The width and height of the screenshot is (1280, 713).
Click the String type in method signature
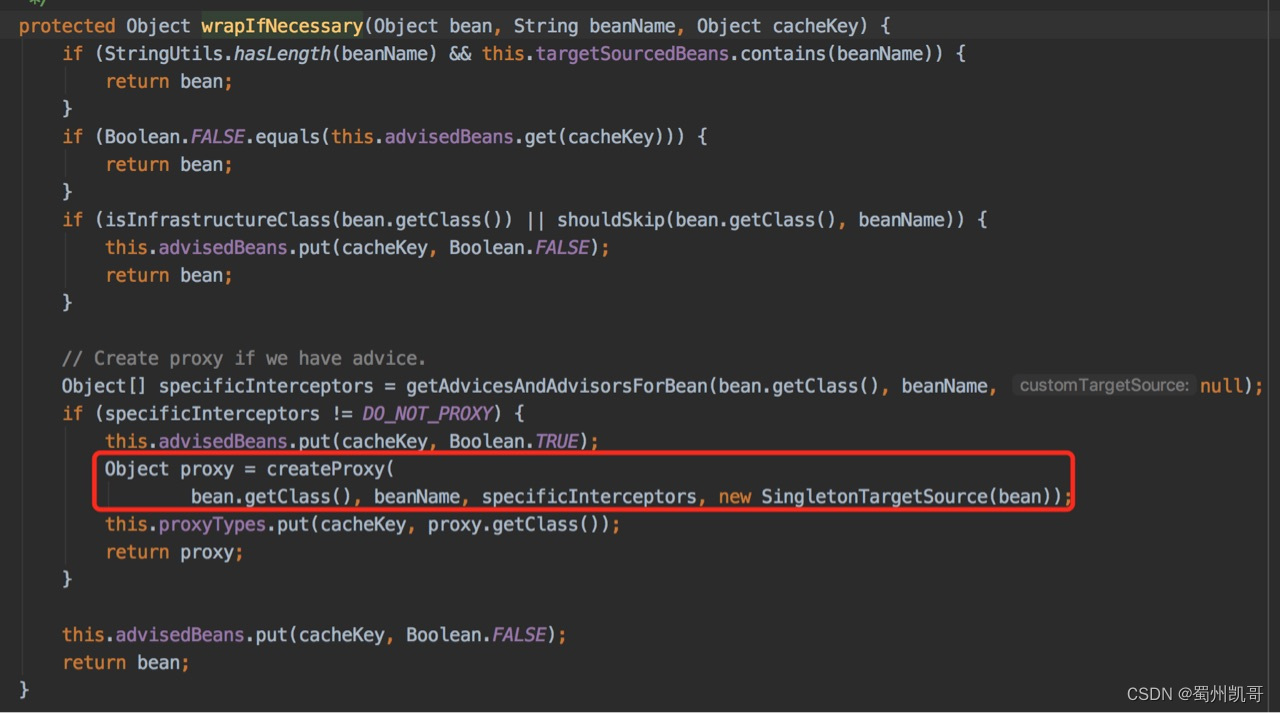click(x=546, y=25)
